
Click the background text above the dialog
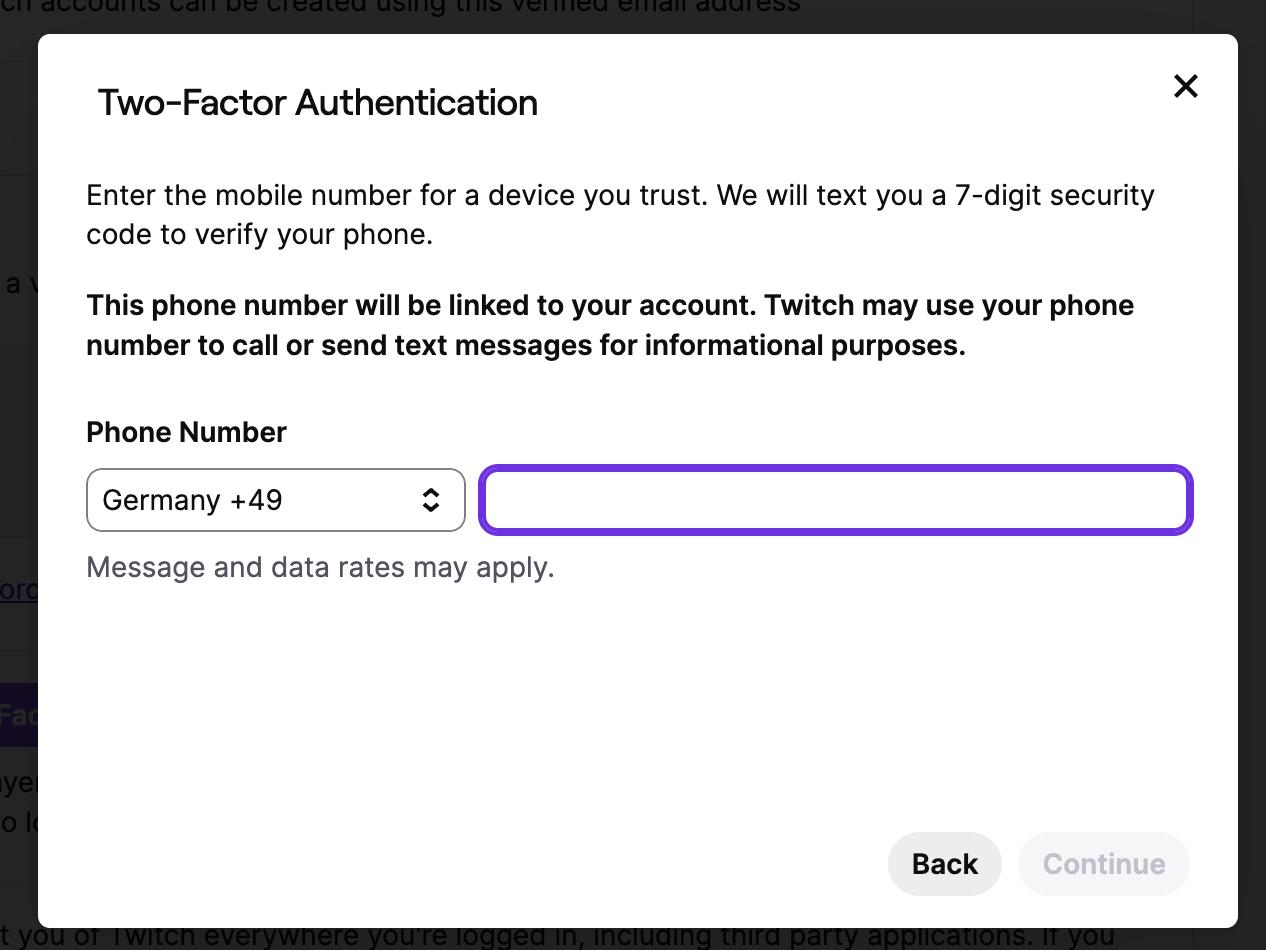(400, 8)
